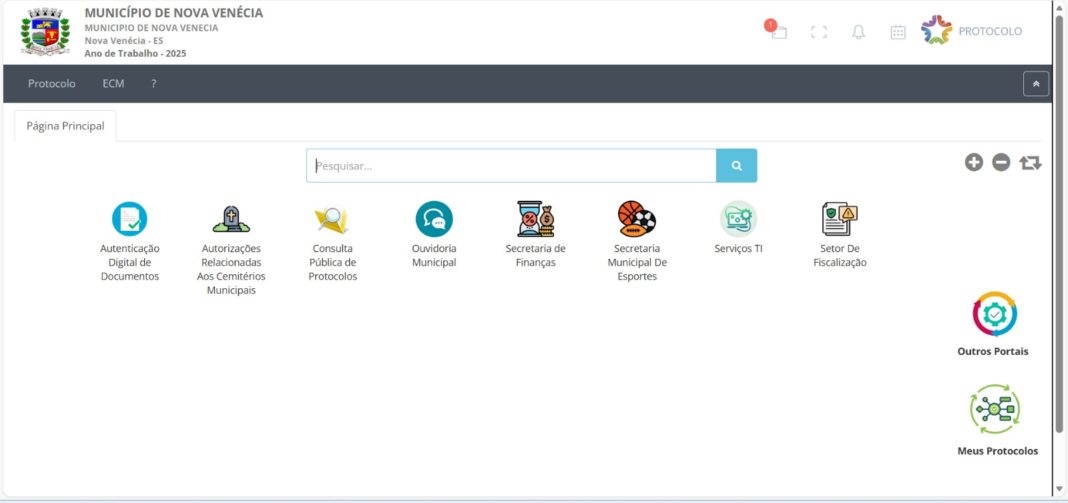
Task: Open the Ouvidoria Municipal service
Action: coord(434,219)
